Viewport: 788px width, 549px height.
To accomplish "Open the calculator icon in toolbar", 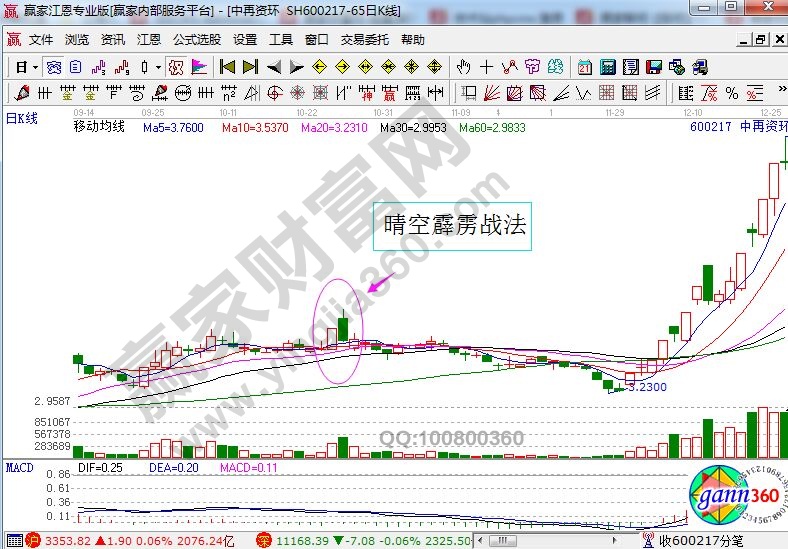I will (x=608, y=67).
